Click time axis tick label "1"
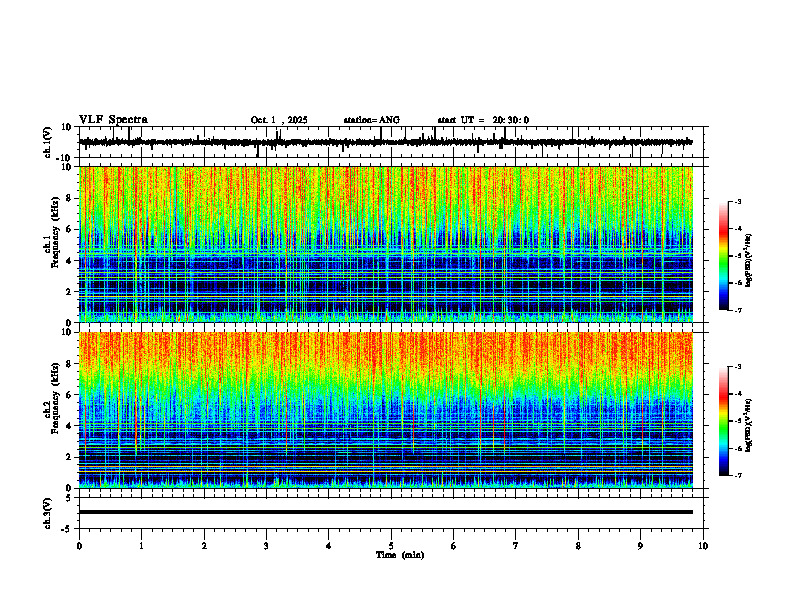 [x=141, y=546]
